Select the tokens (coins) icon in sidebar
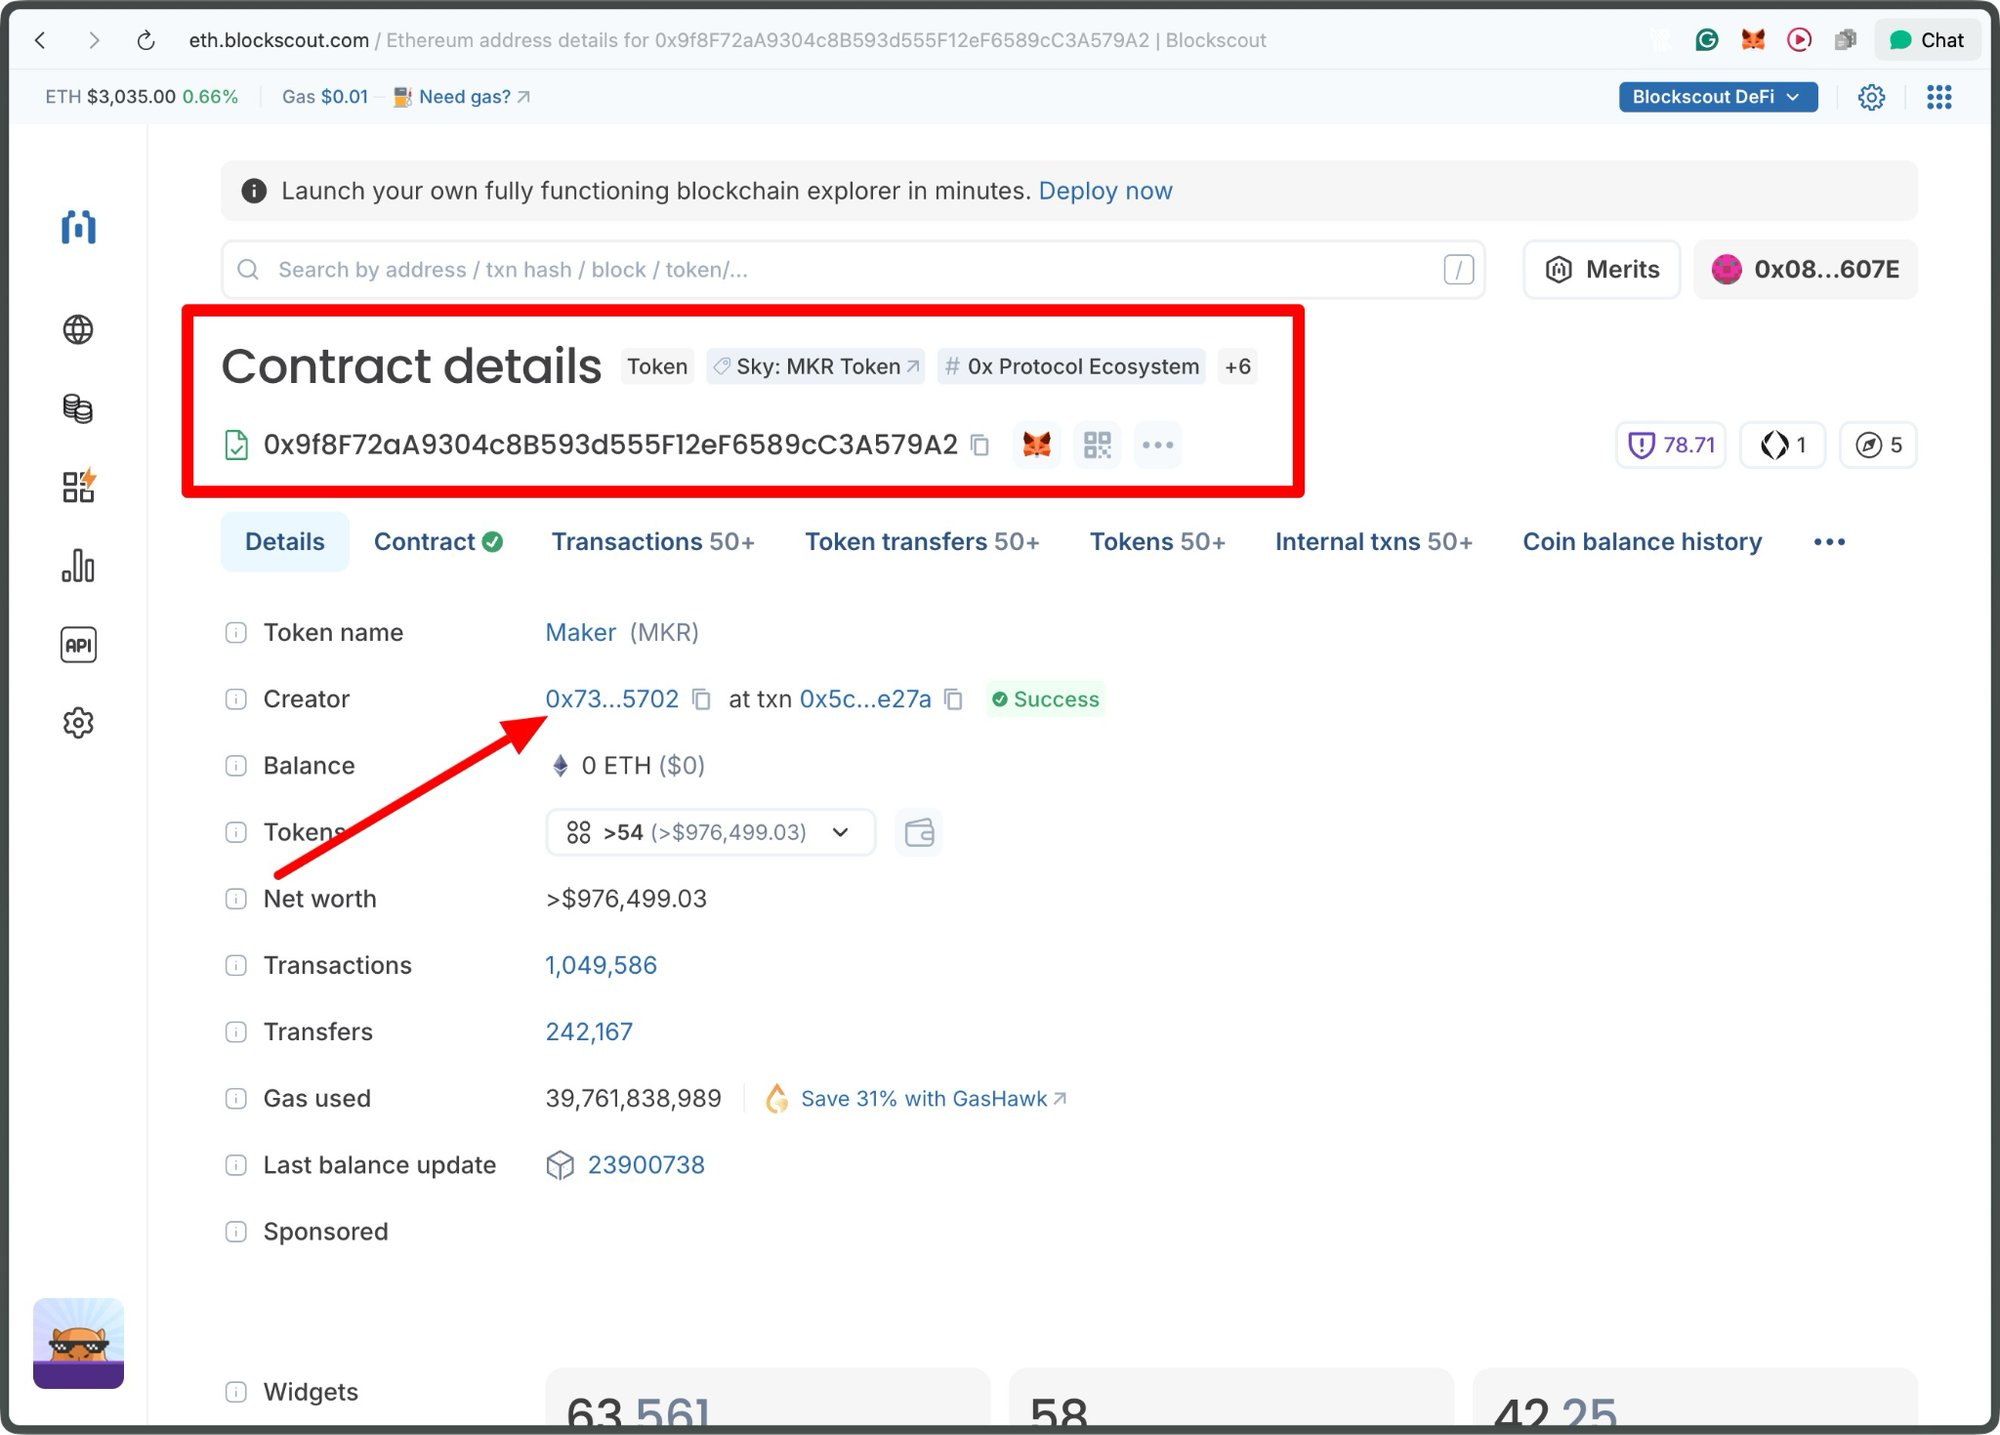Image resolution: width=2000 pixels, height=1435 pixels. pos(78,408)
